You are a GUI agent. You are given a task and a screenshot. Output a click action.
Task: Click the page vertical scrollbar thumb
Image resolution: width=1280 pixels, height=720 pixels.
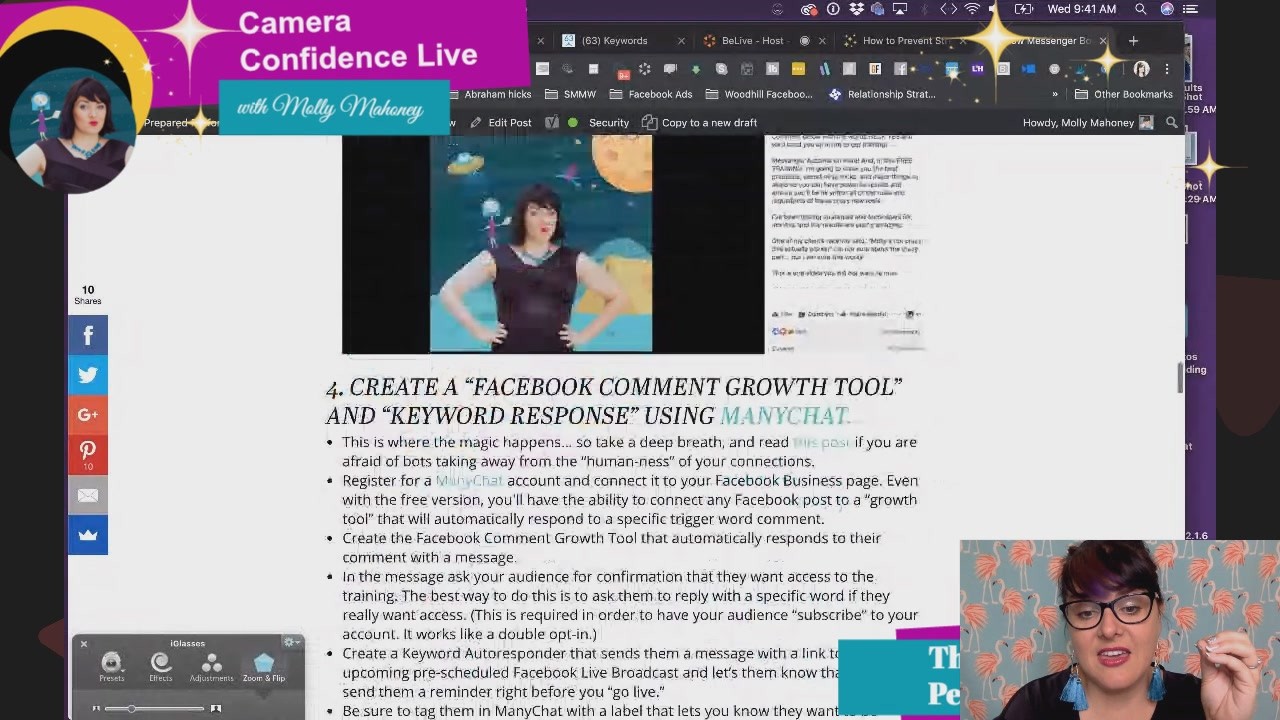1181,379
